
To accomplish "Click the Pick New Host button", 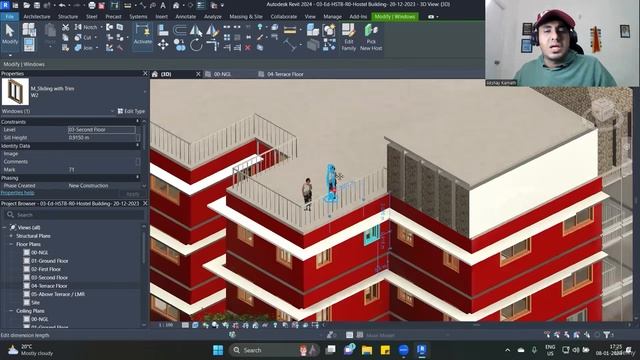I will point(371,37).
